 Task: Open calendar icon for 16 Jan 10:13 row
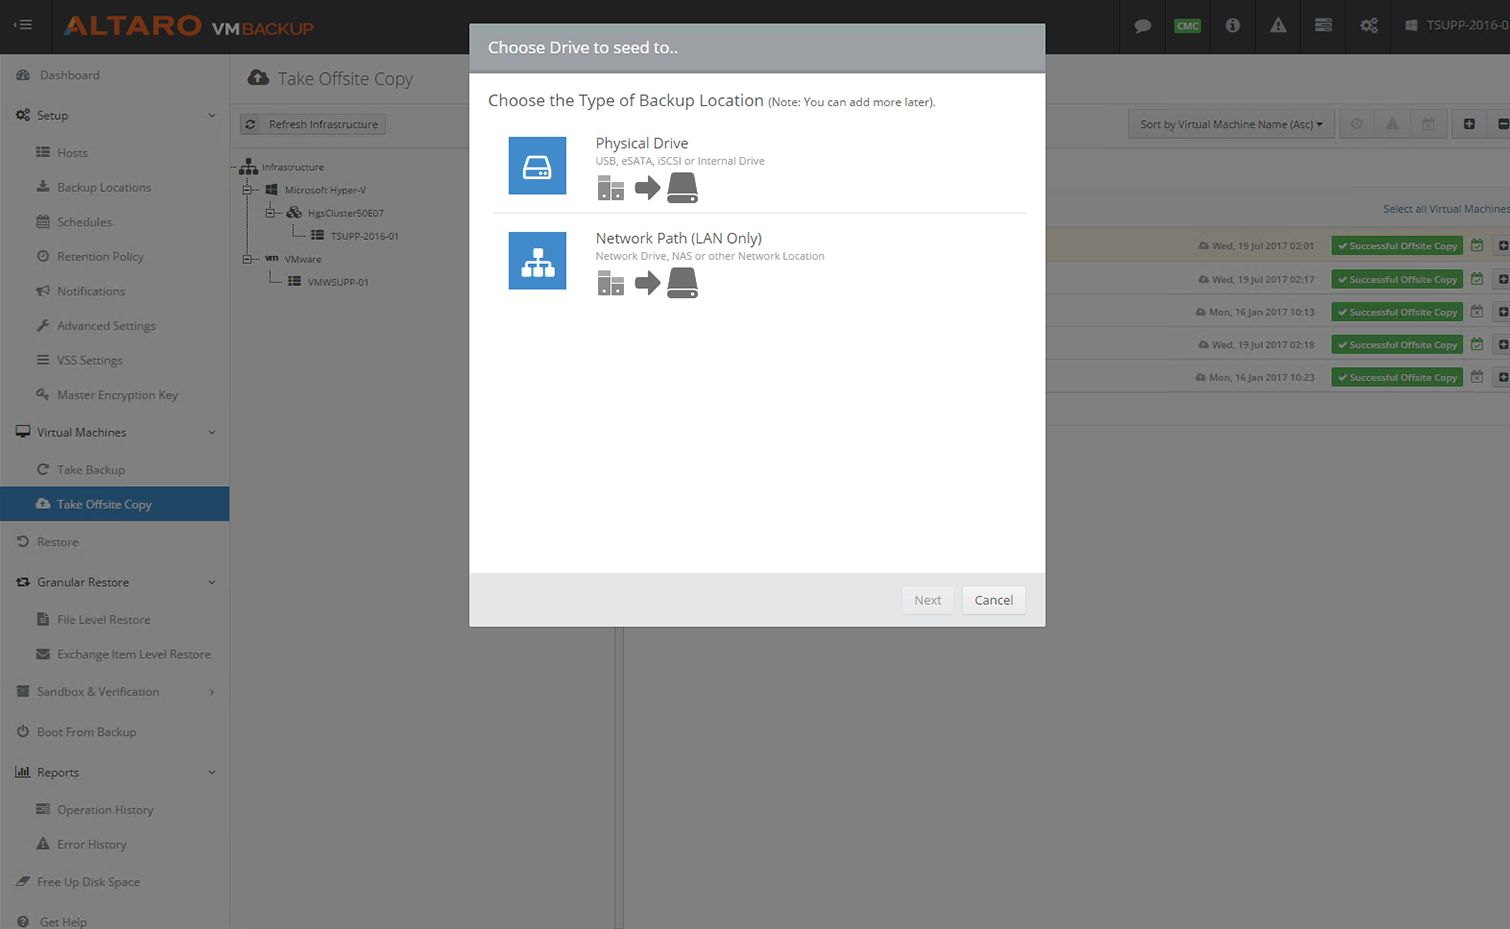point(1477,312)
